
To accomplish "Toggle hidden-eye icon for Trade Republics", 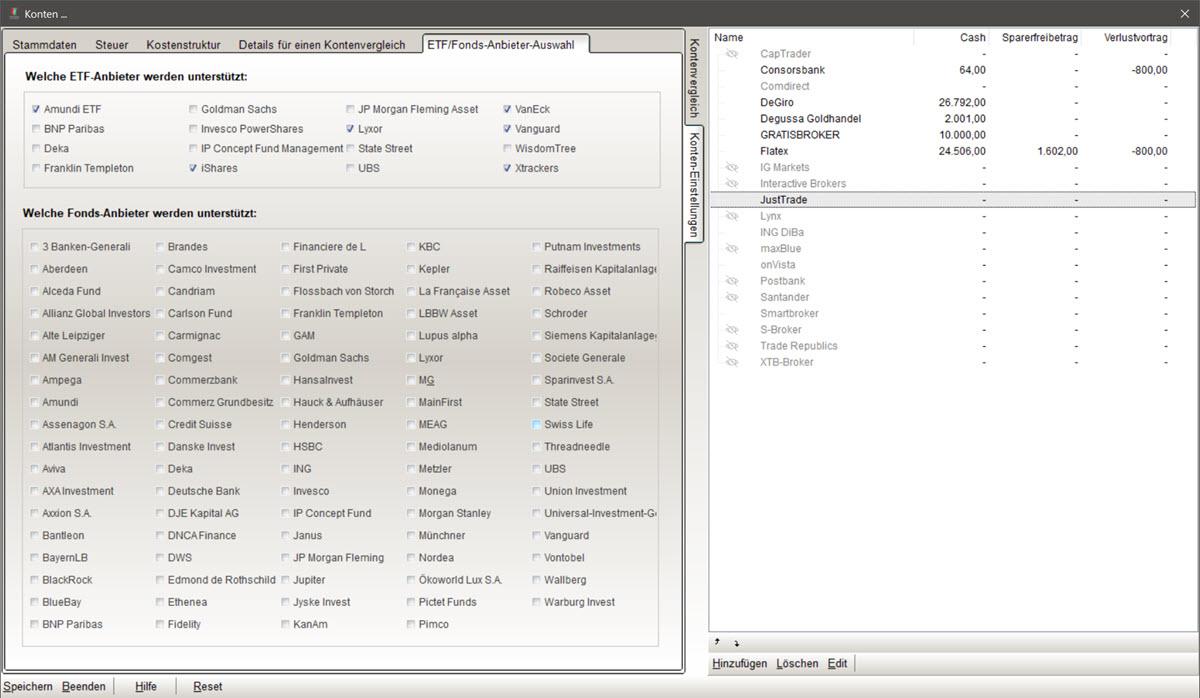I will [x=731, y=346].
